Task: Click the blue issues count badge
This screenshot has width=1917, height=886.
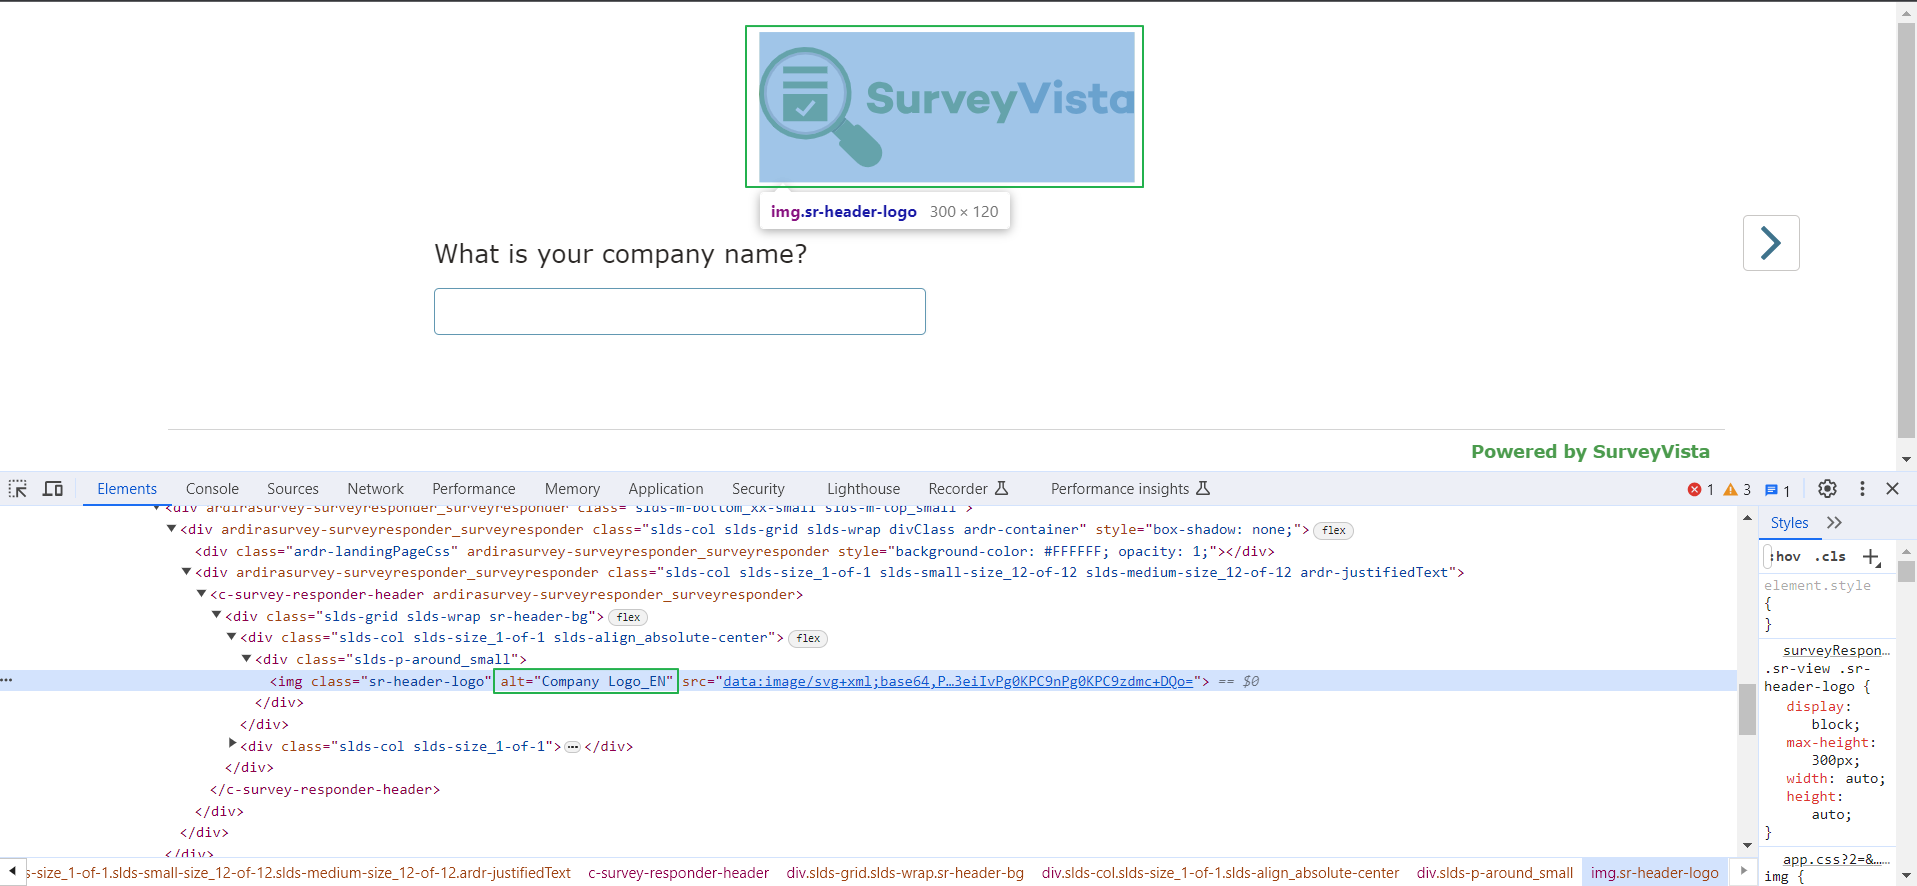Action: (1777, 490)
